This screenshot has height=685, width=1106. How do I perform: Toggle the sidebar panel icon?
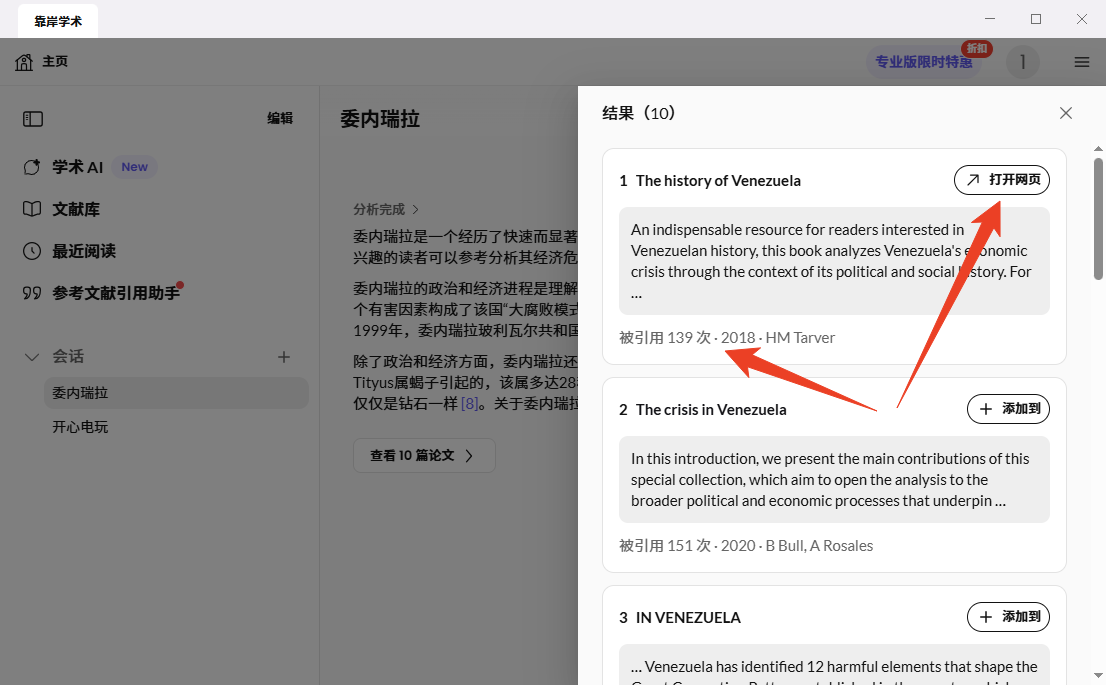33,119
